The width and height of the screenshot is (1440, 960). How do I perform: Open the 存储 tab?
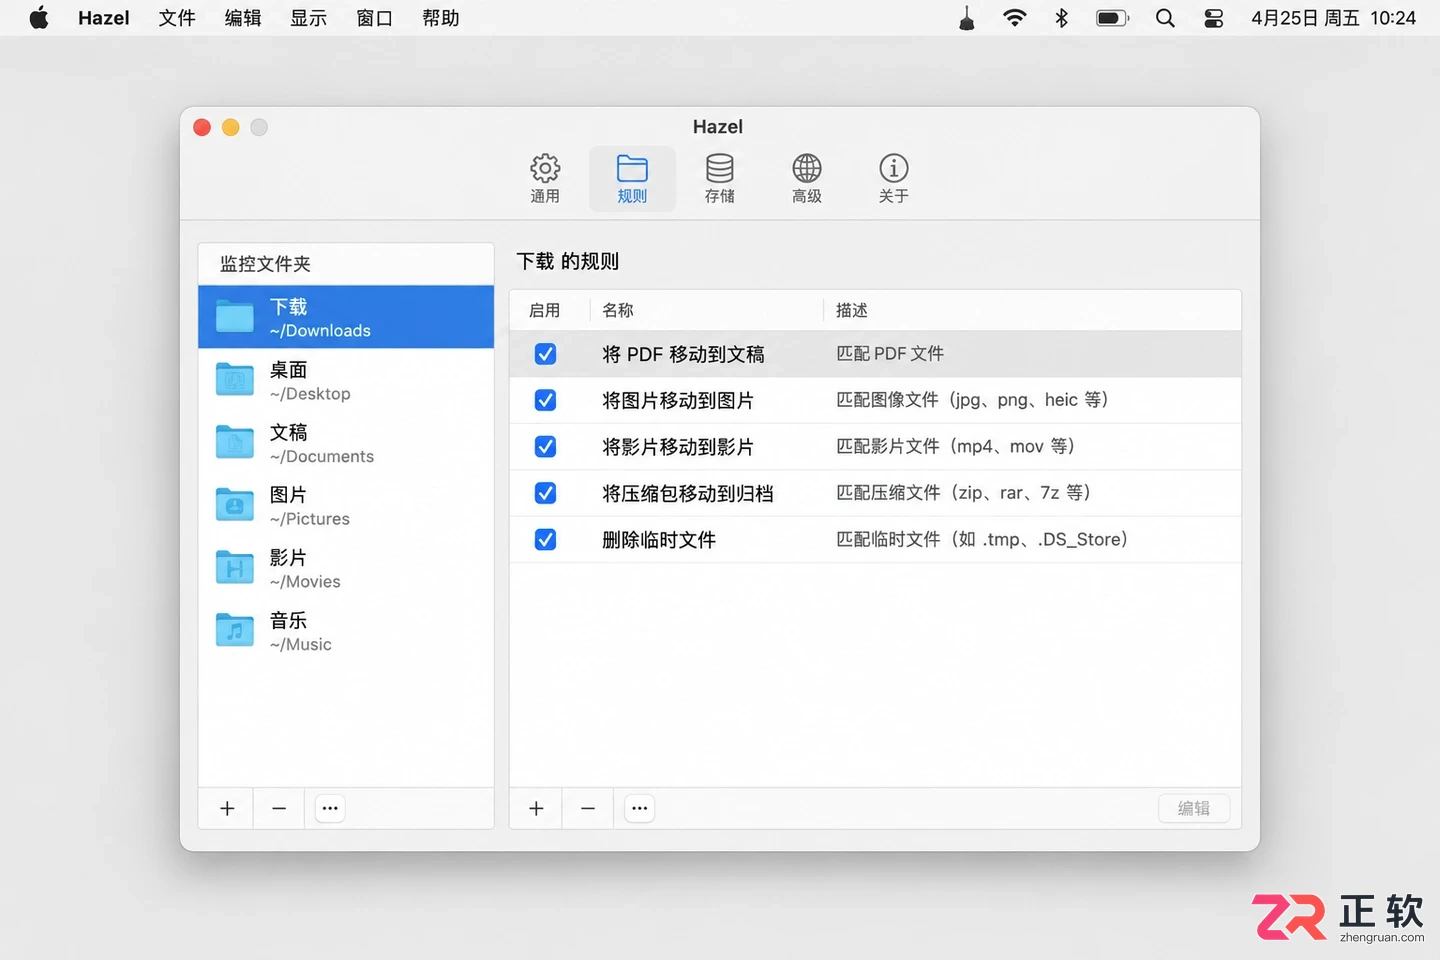(x=719, y=179)
